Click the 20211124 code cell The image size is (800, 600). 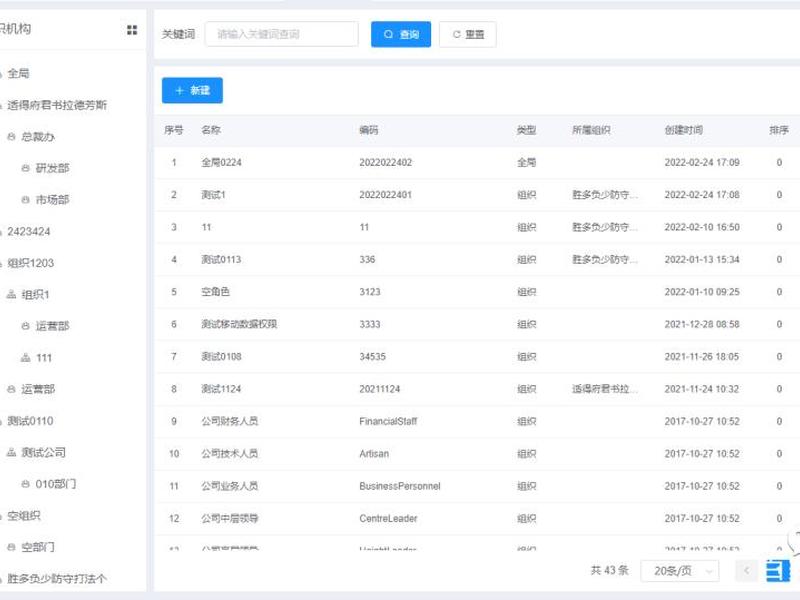380,389
